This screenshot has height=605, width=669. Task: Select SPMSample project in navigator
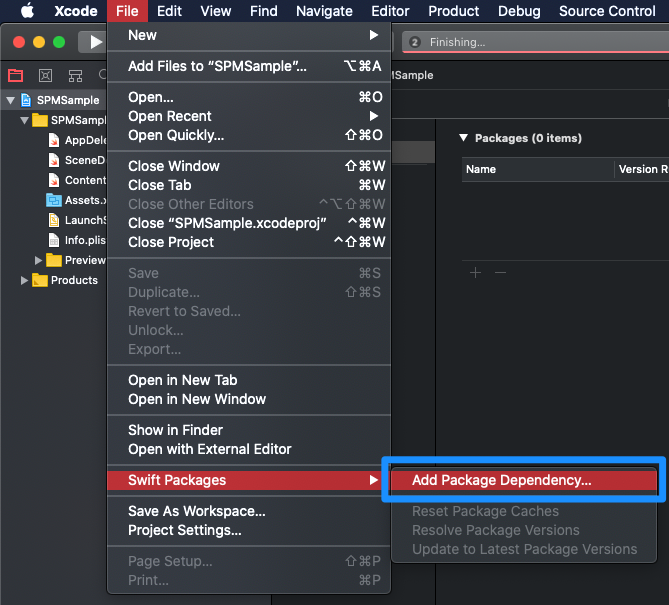tap(68, 100)
